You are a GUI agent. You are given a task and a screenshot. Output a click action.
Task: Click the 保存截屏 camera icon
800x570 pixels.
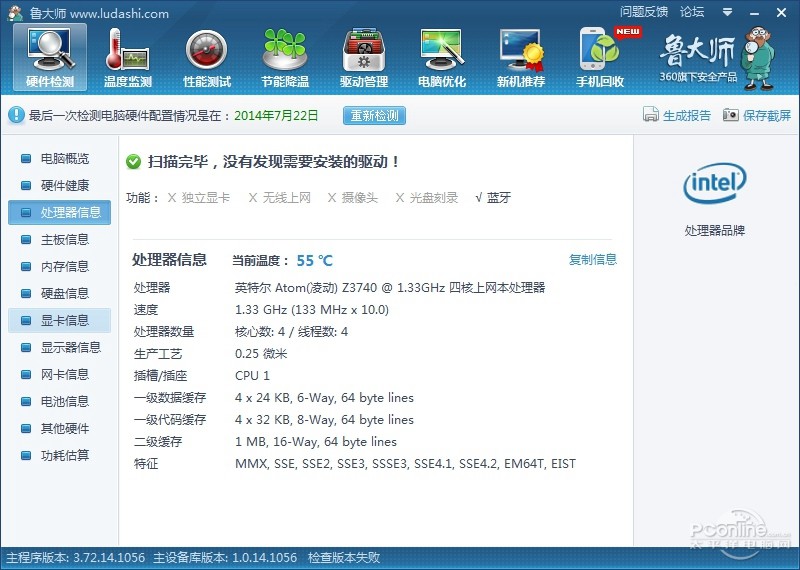click(731, 115)
